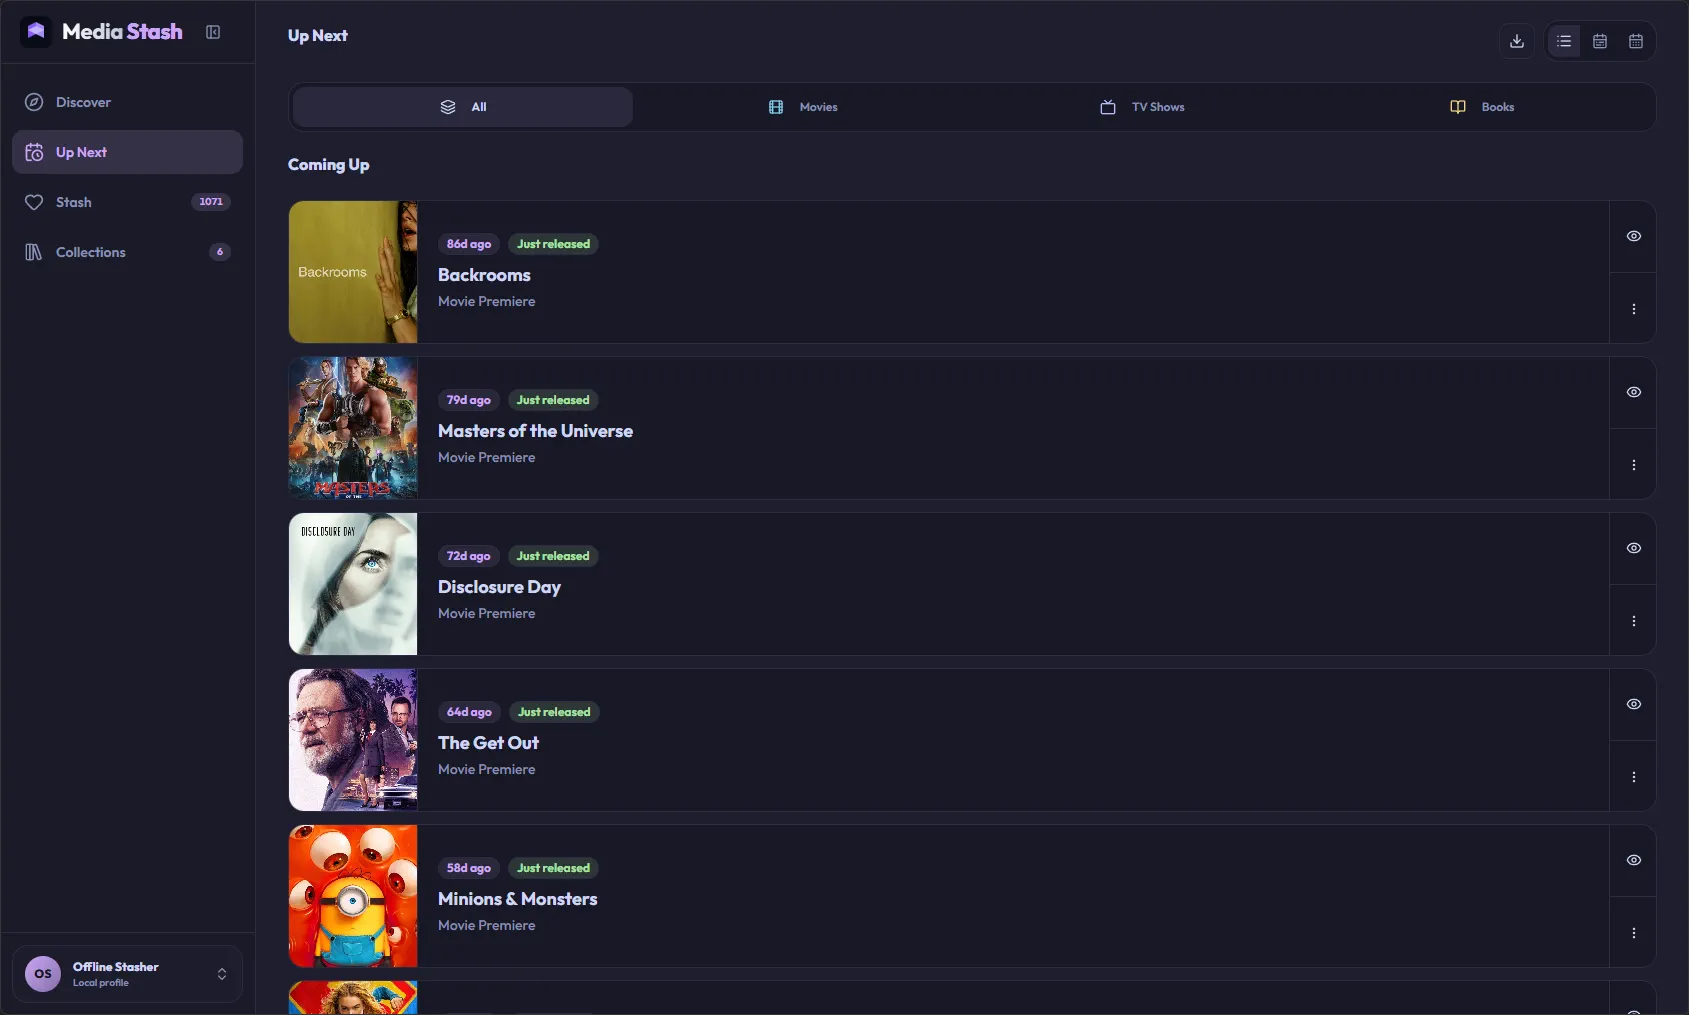The width and height of the screenshot is (1689, 1015).
Task: Open more options for Masters of the Universe
Action: coord(1633,465)
